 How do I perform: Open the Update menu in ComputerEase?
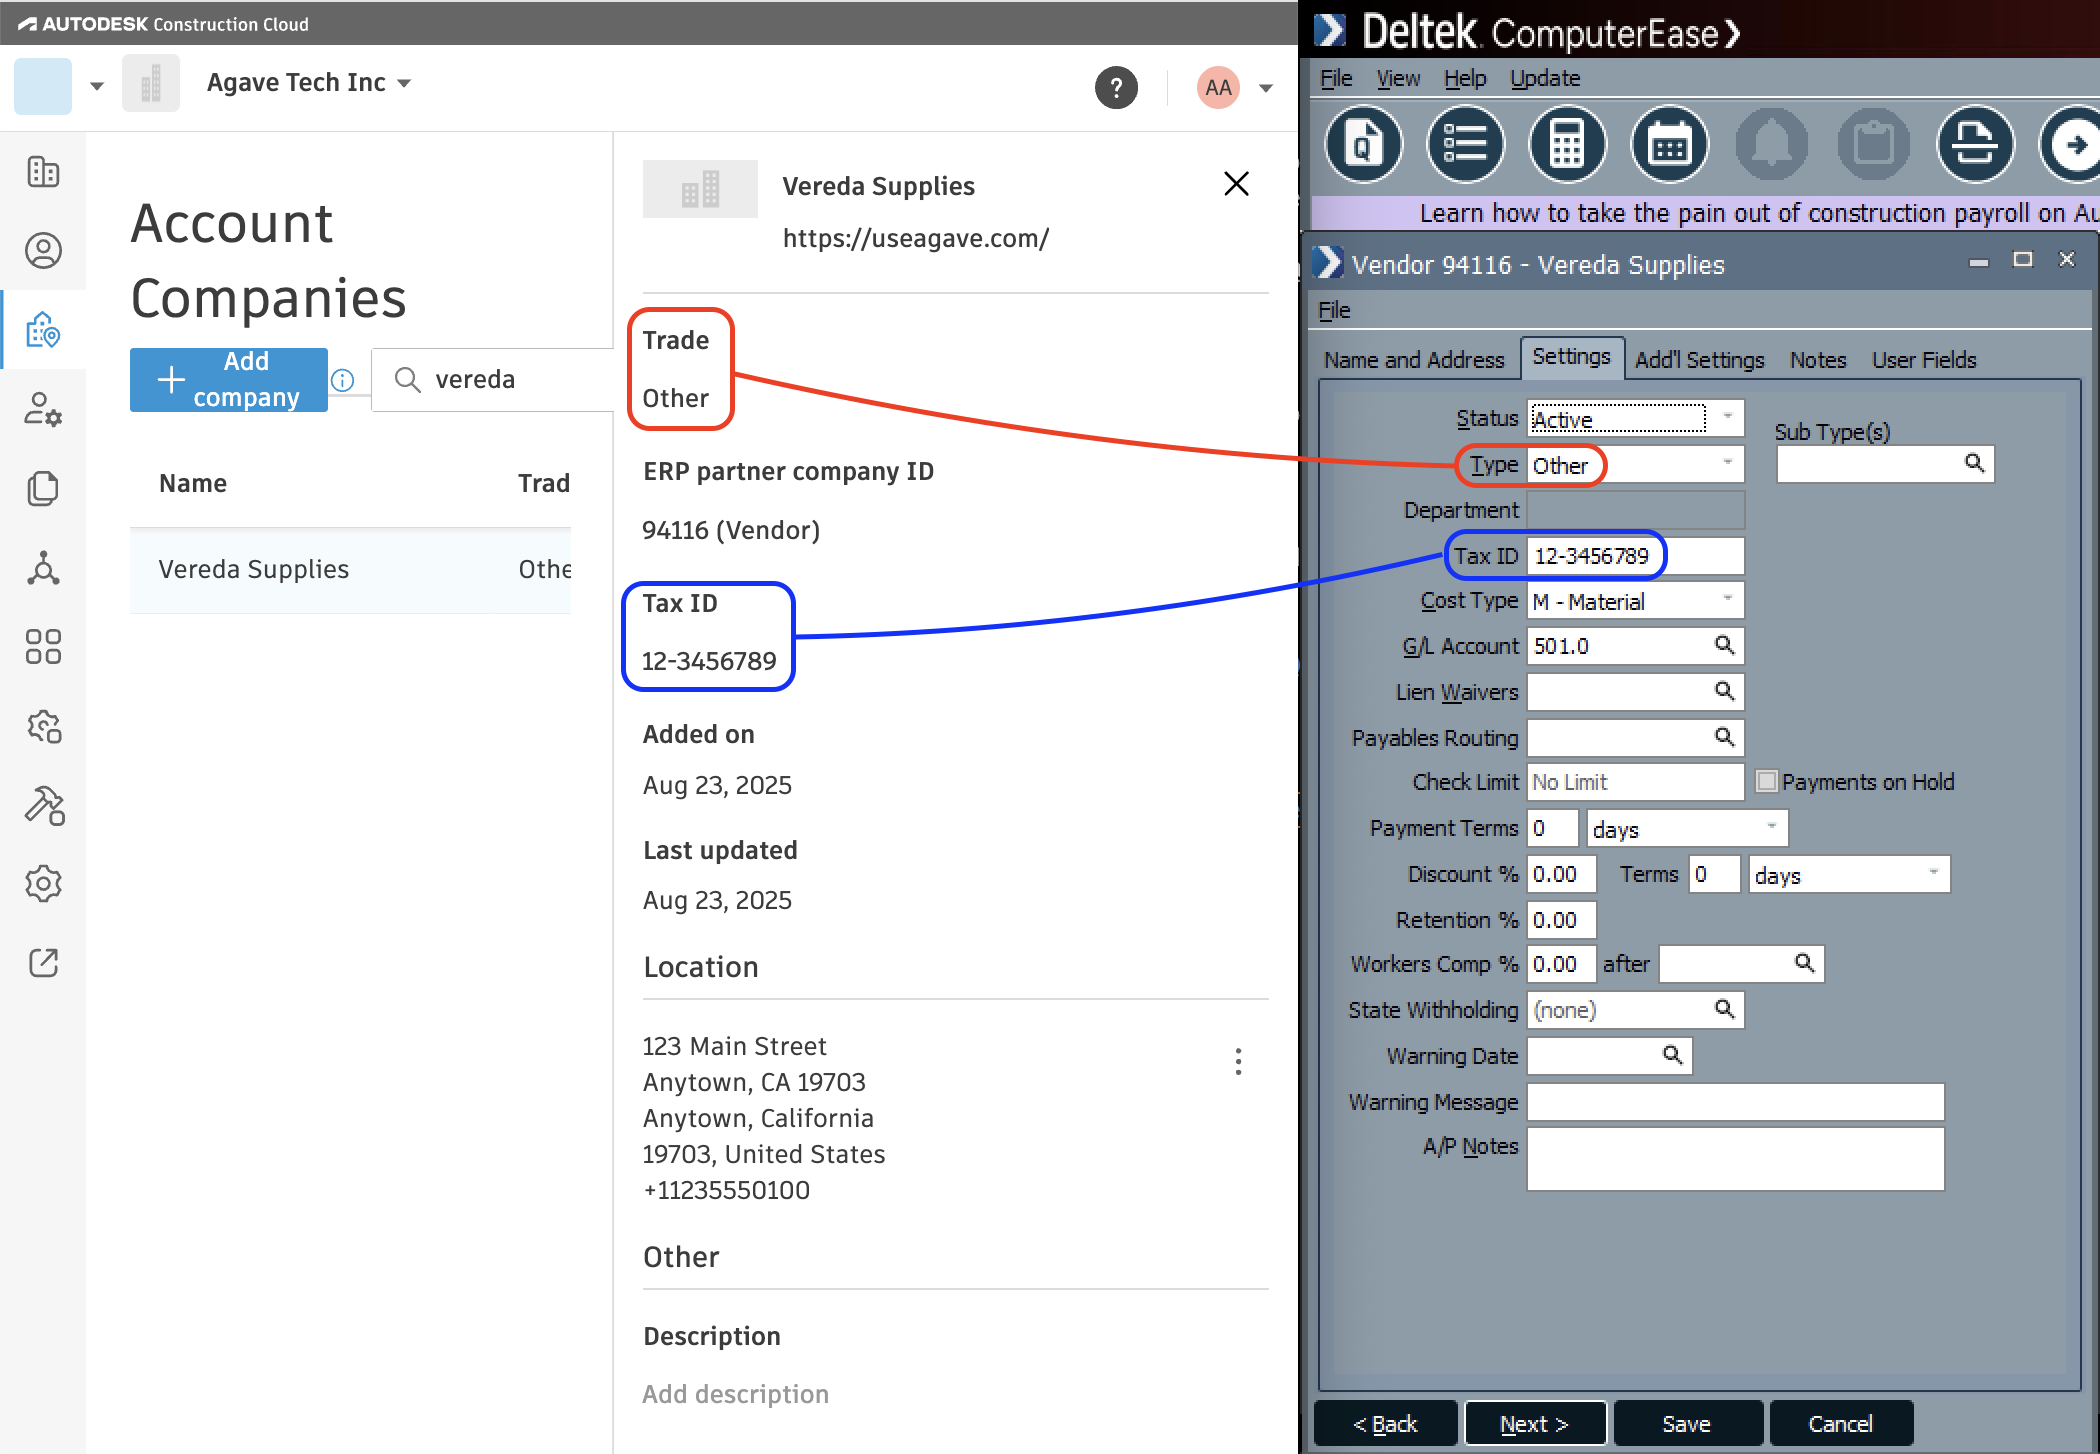1545,78
